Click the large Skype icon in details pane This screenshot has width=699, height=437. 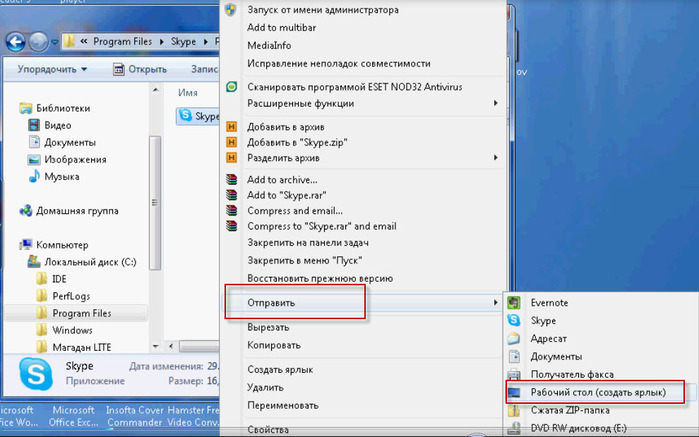click(36, 374)
